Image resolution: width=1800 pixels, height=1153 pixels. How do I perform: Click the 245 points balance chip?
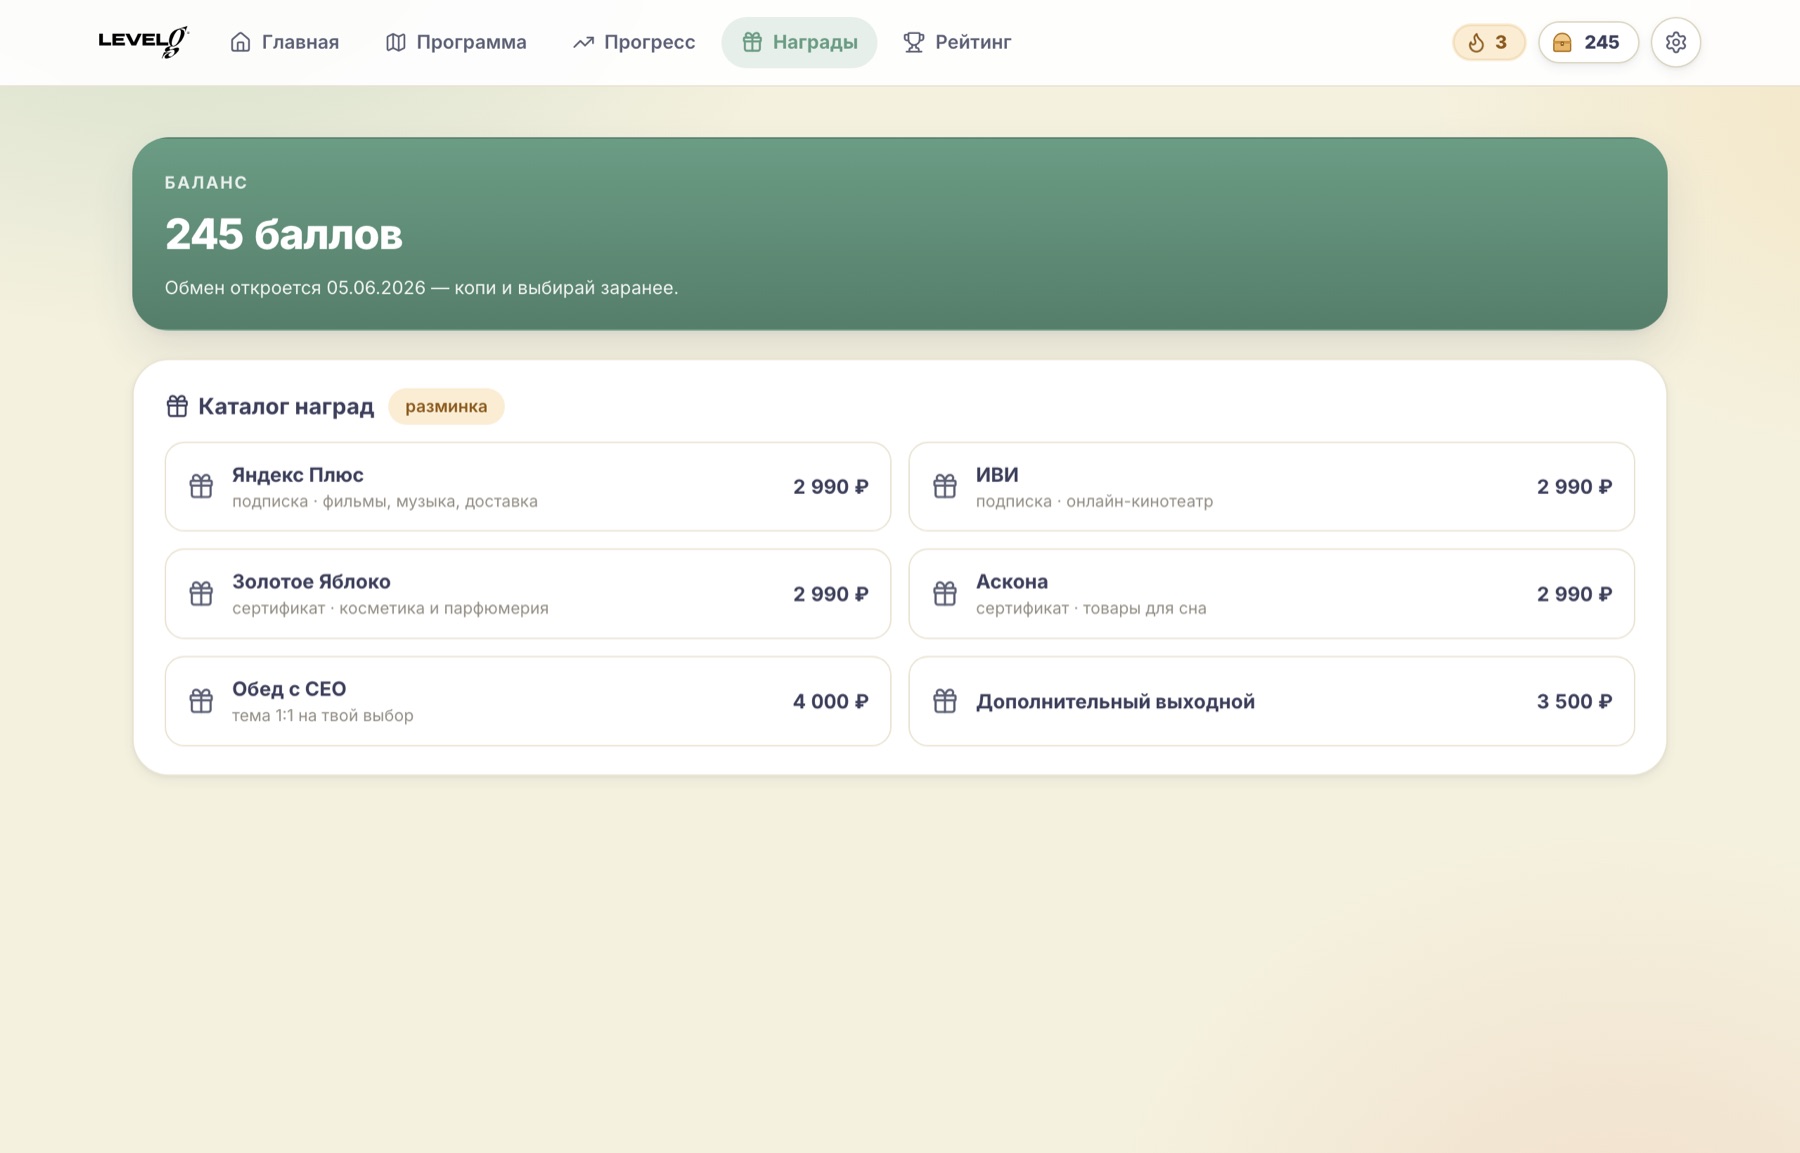pyautogui.click(x=1588, y=42)
